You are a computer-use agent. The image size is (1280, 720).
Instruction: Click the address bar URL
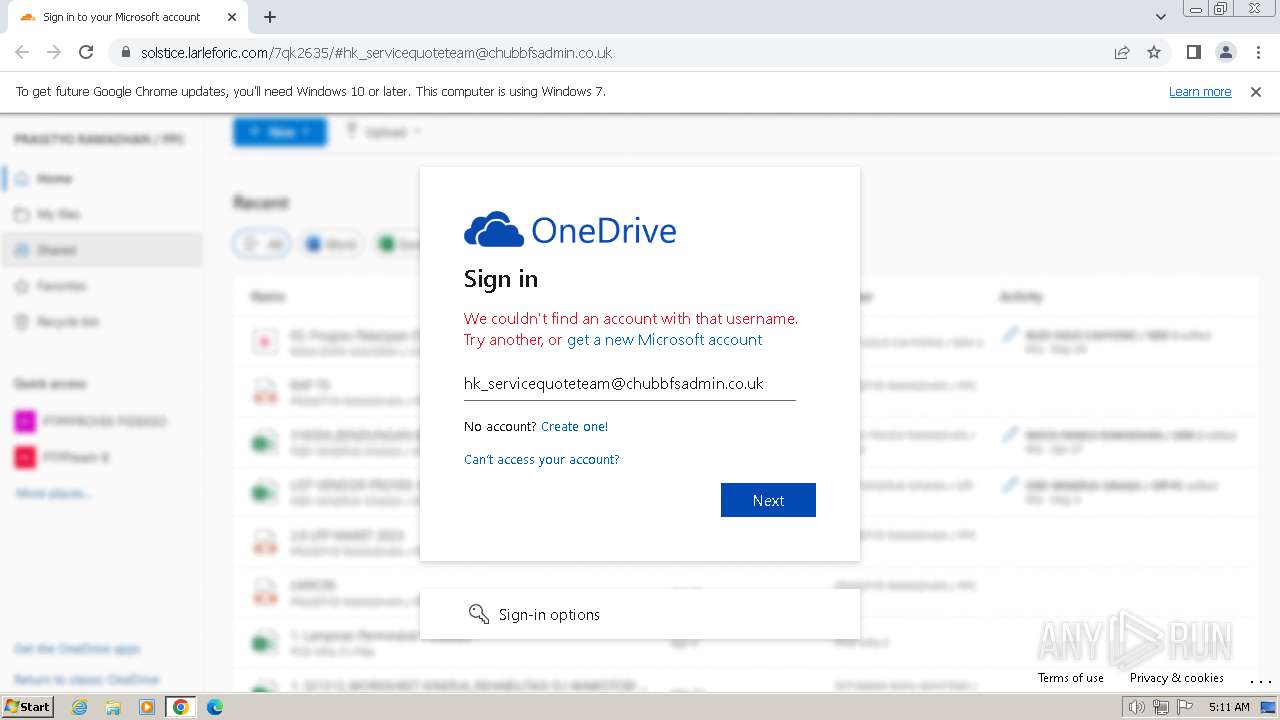pyautogui.click(x=376, y=53)
